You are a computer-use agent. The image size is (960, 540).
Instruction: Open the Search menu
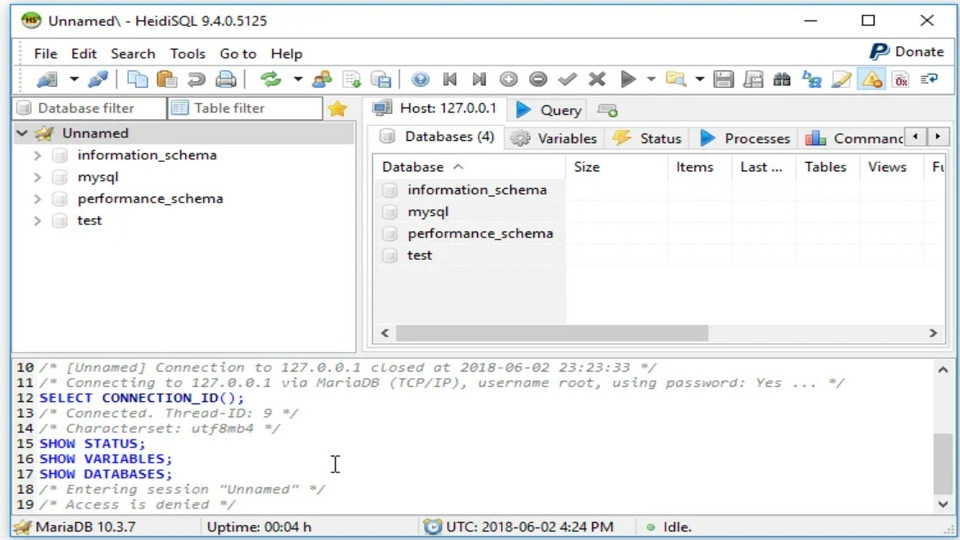click(133, 54)
